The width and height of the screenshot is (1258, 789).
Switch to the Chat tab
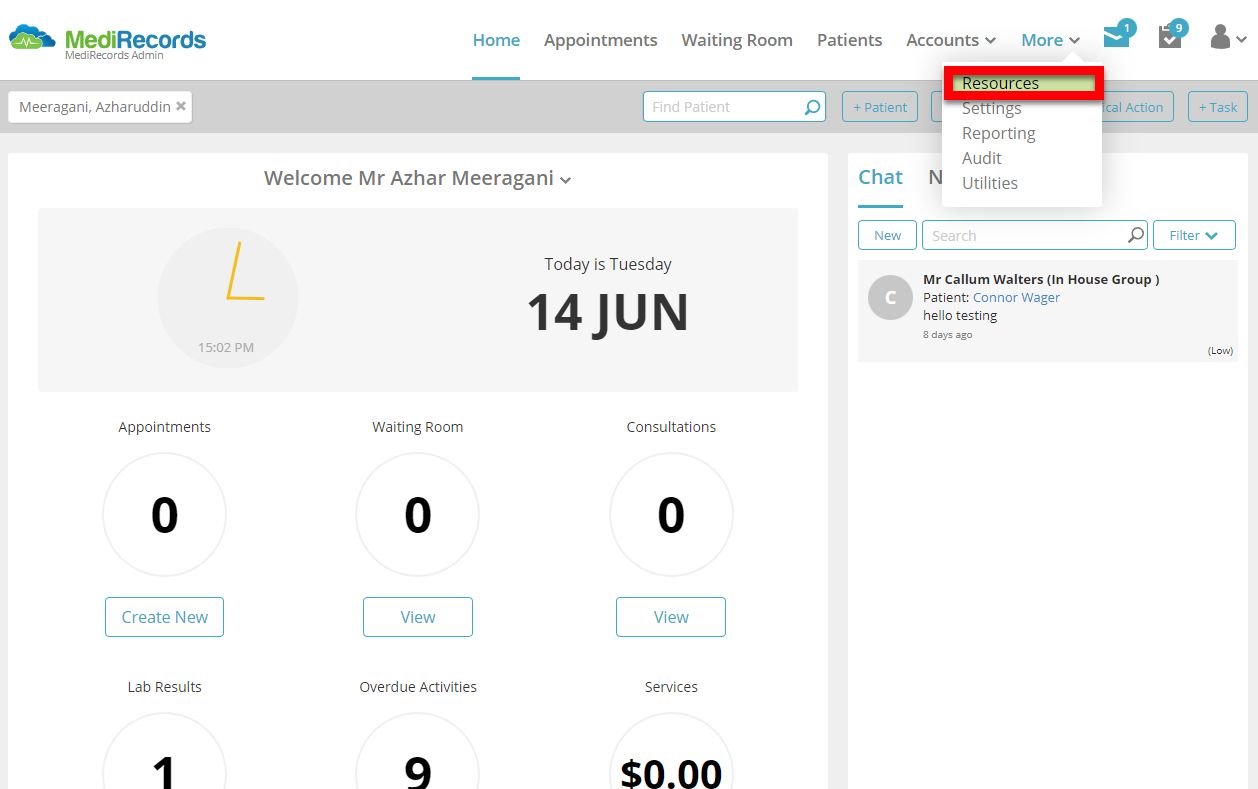pos(880,178)
